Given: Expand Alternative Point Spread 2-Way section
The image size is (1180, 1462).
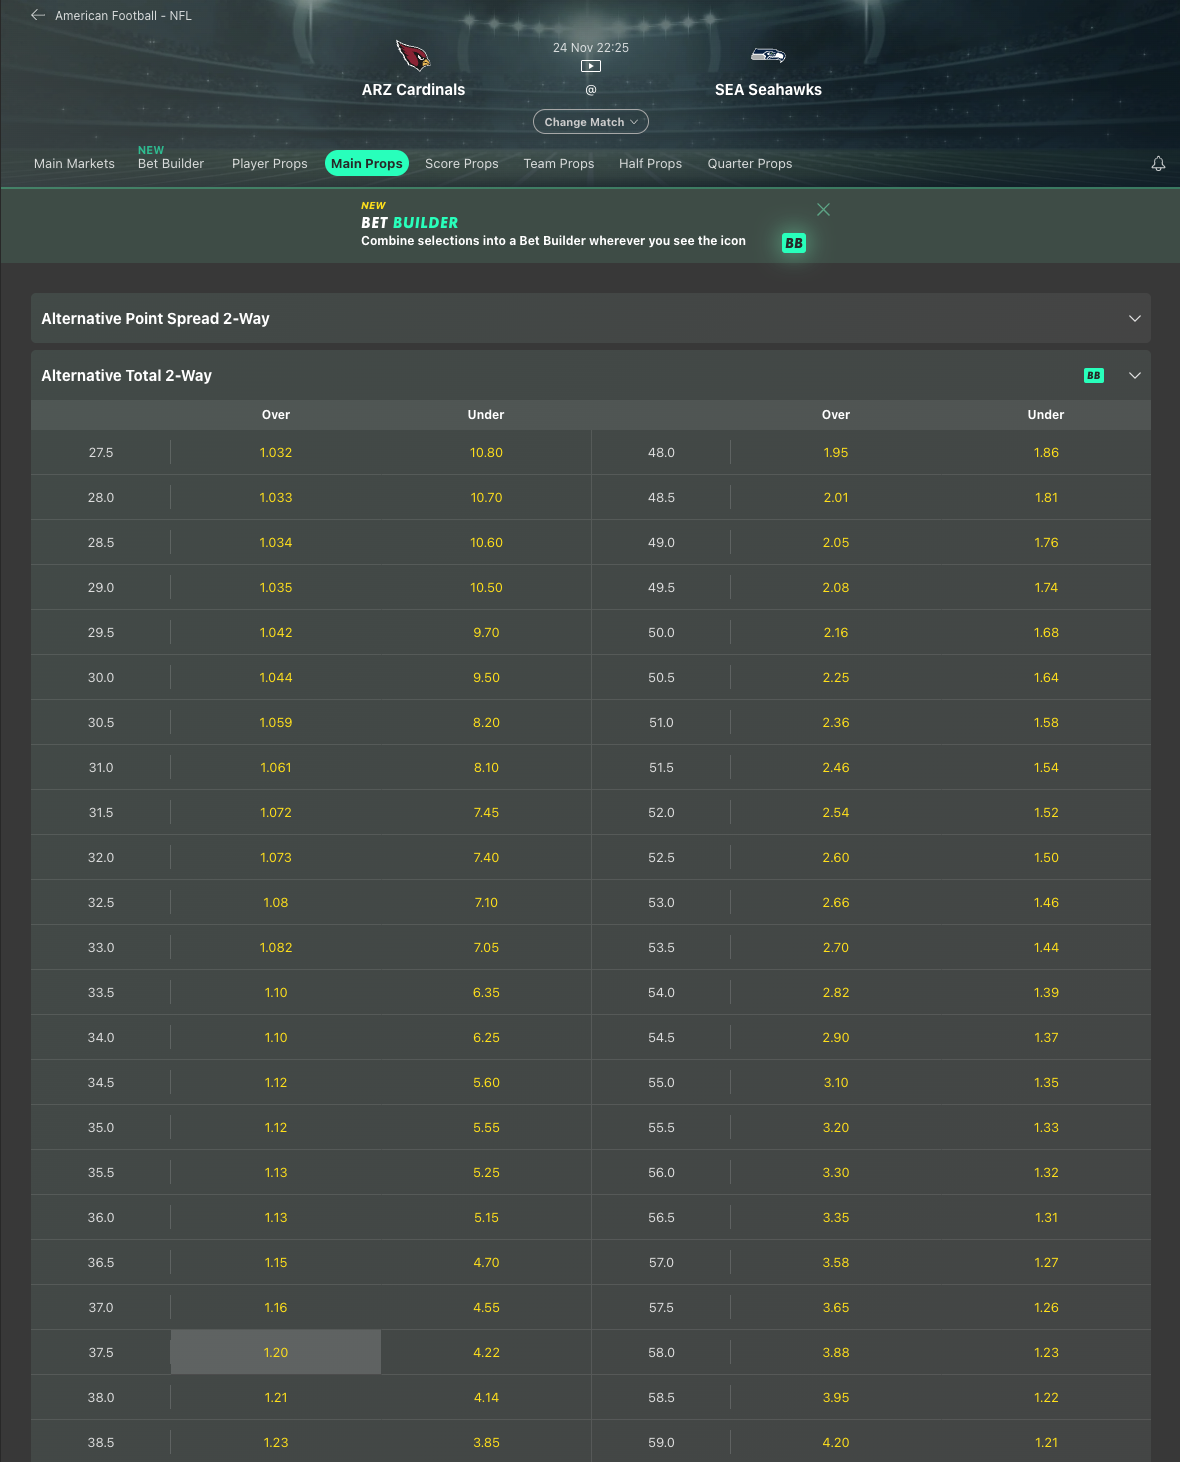Looking at the screenshot, I should (591, 318).
